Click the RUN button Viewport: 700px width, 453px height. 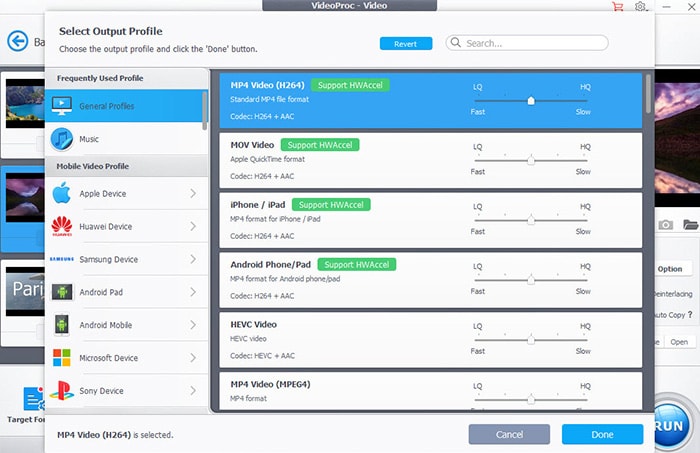(673, 424)
